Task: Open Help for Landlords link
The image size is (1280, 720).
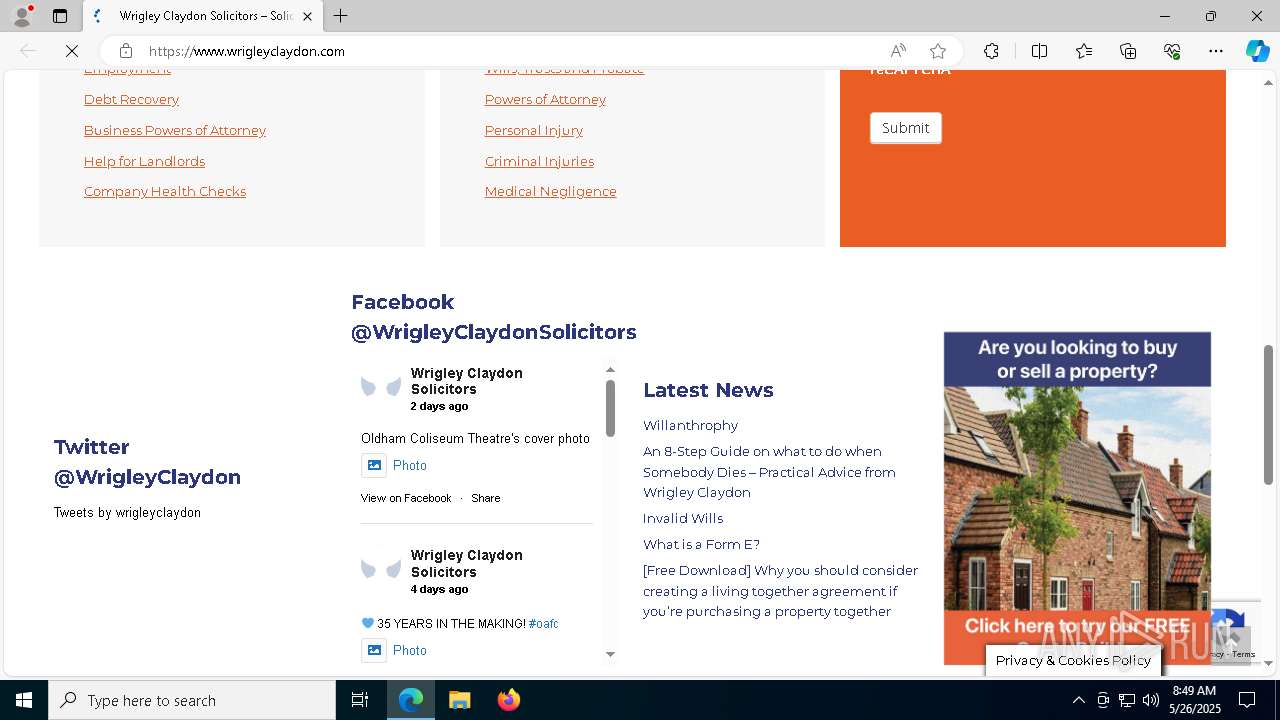Action: tap(144, 161)
